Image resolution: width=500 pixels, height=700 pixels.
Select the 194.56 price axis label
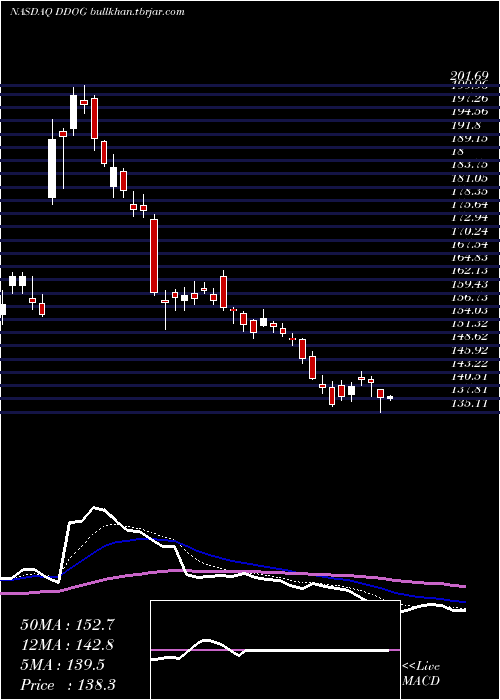469,112
